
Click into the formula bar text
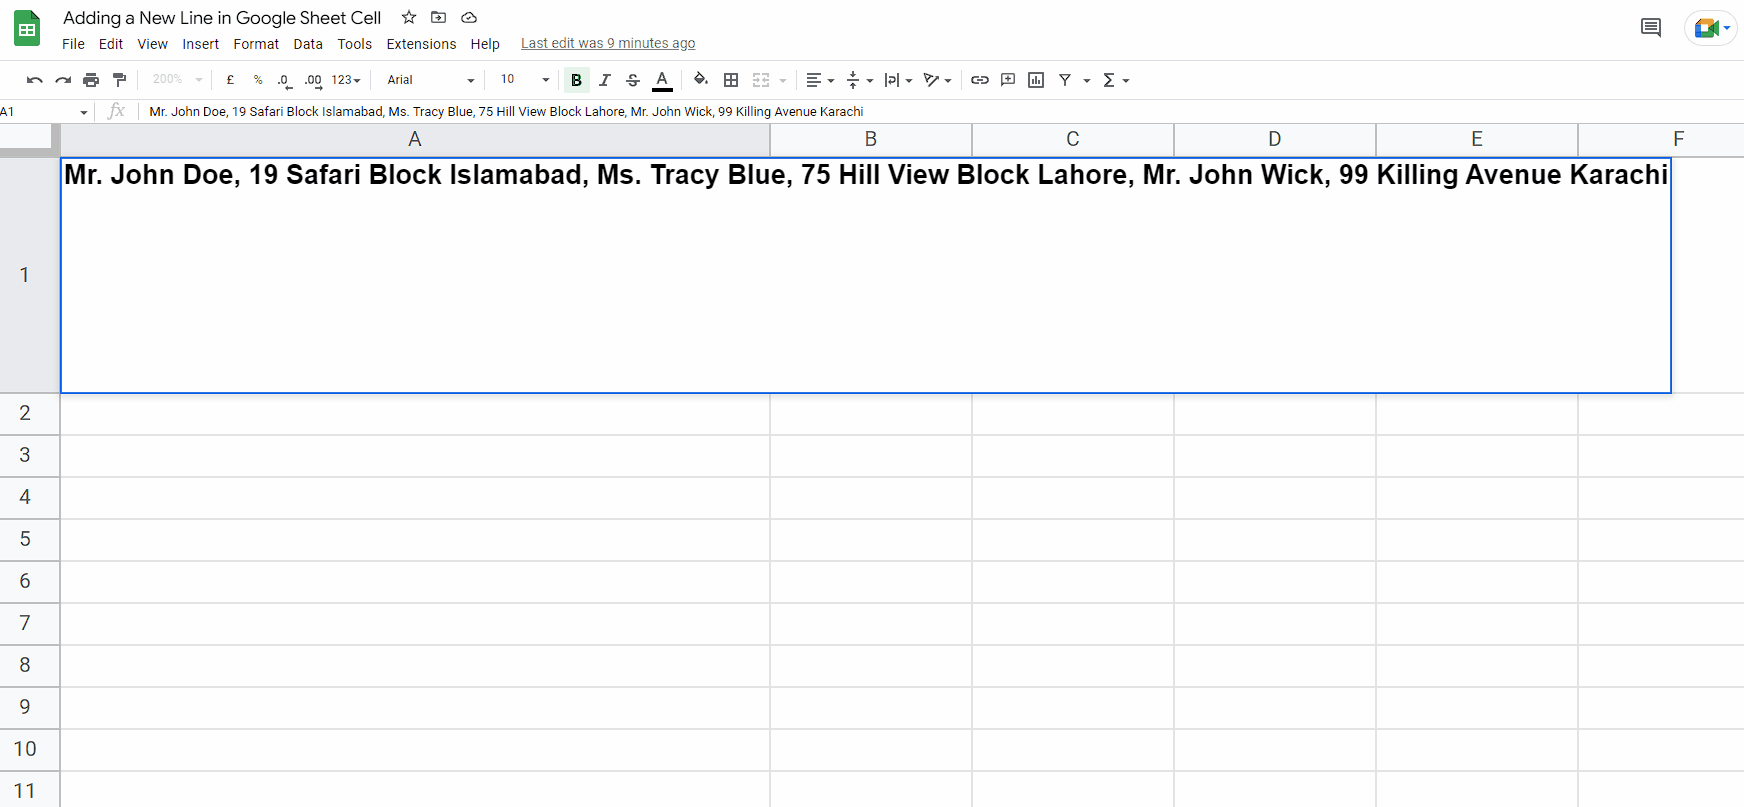click(506, 112)
